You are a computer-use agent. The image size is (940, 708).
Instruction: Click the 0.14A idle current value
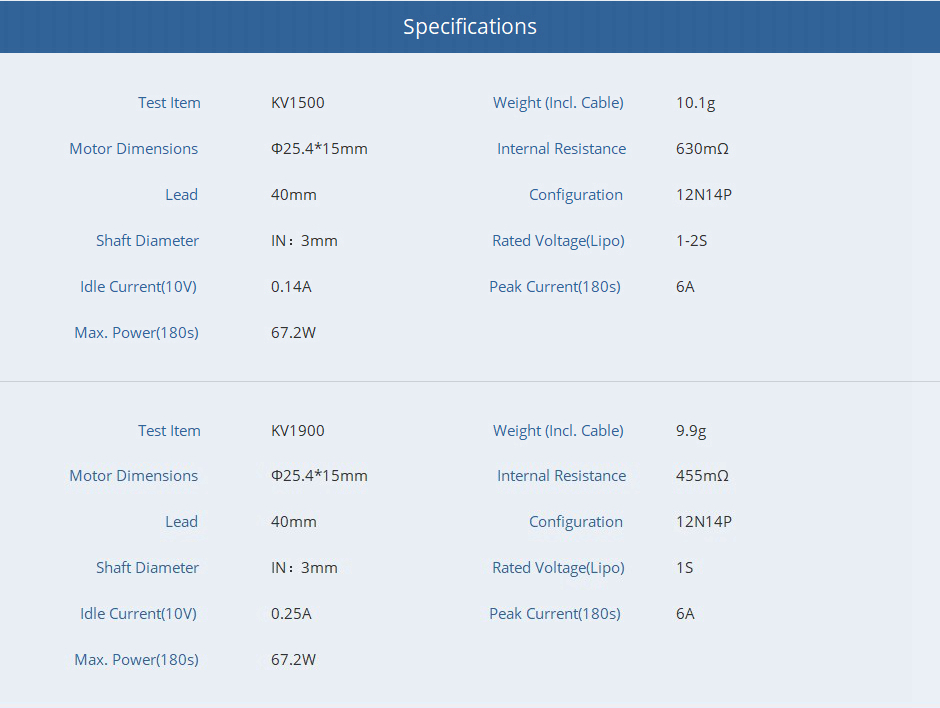(x=291, y=287)
